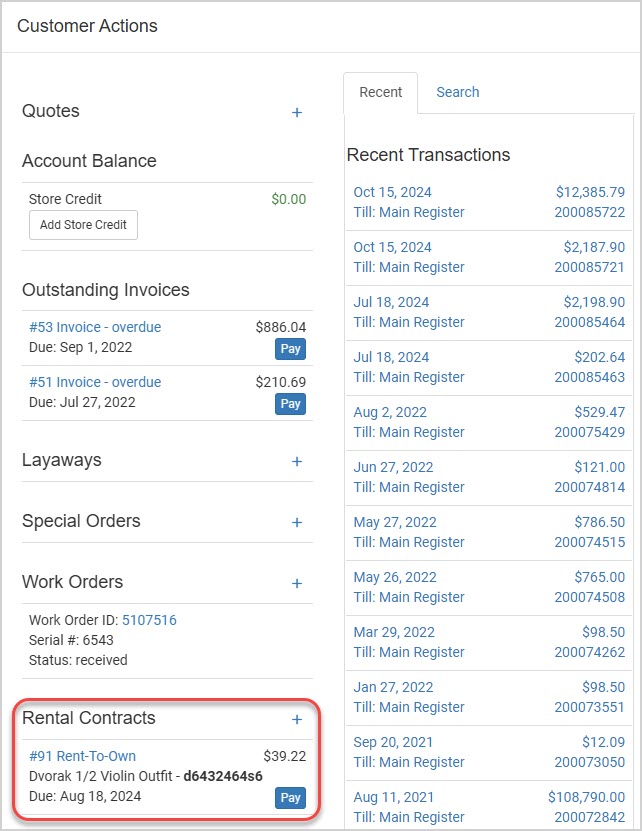The width and height of the screenshot is (642, 831).
Task: Open Work Order ID 5107516
Action: 149,620
